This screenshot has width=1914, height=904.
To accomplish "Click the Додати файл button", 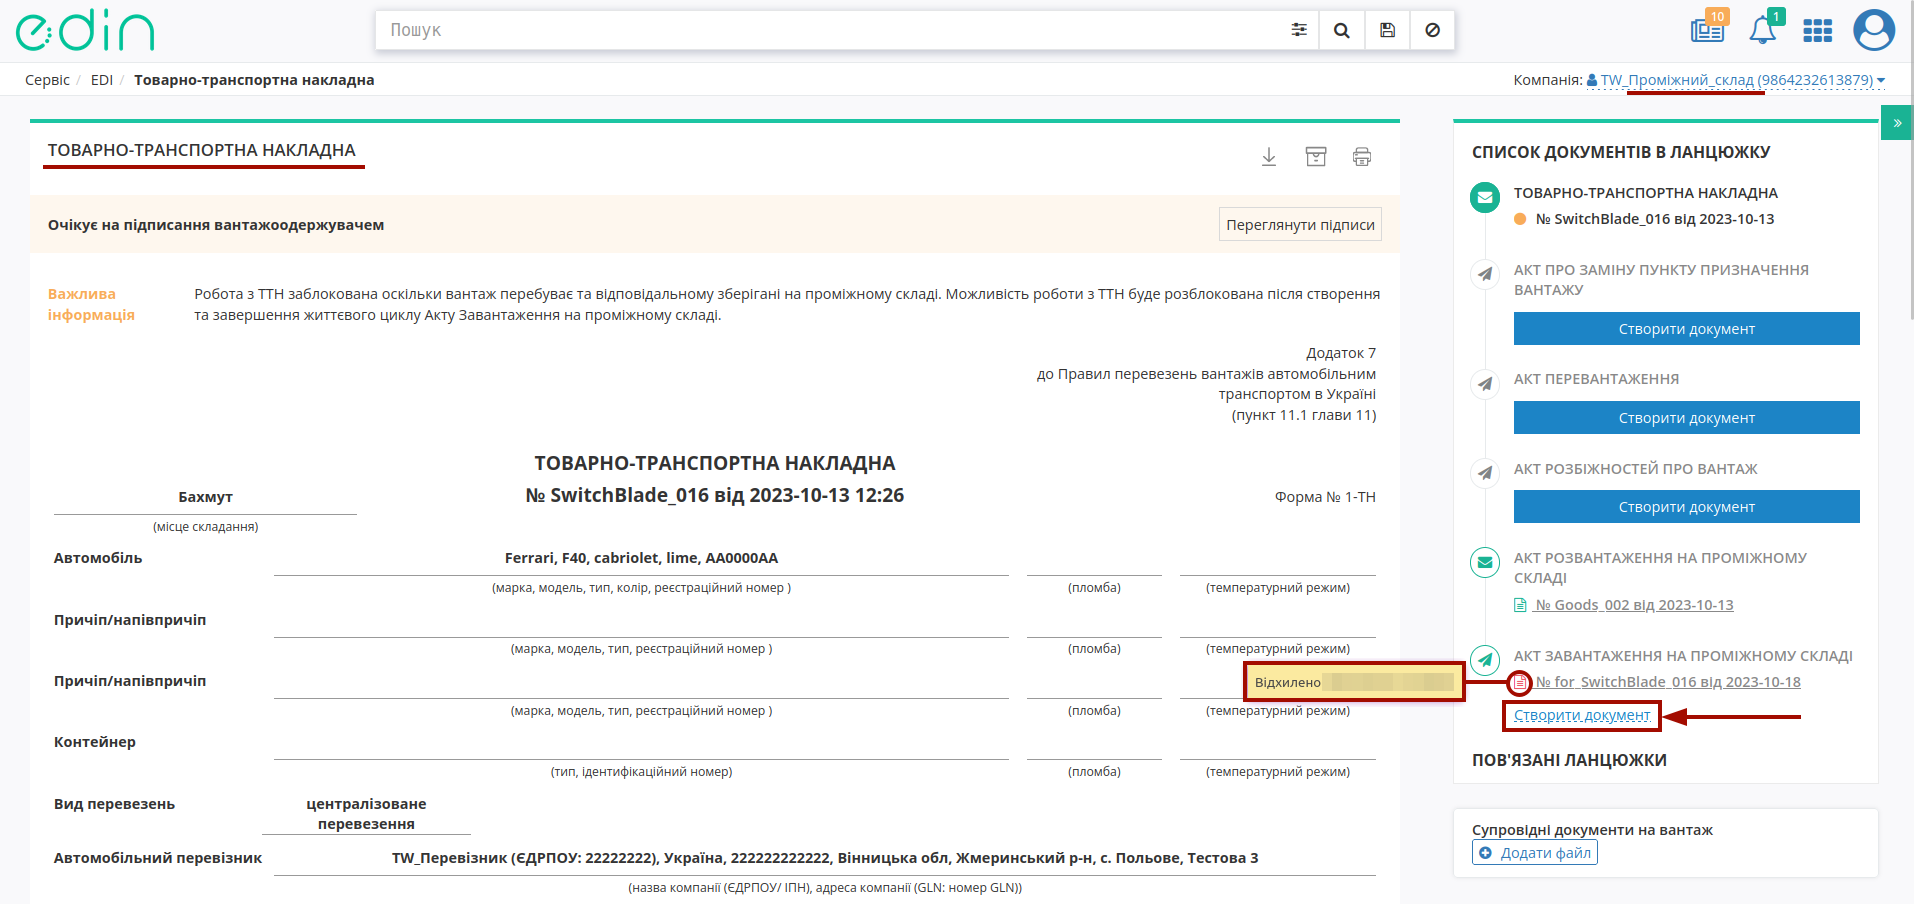I will pos(1535,853).
